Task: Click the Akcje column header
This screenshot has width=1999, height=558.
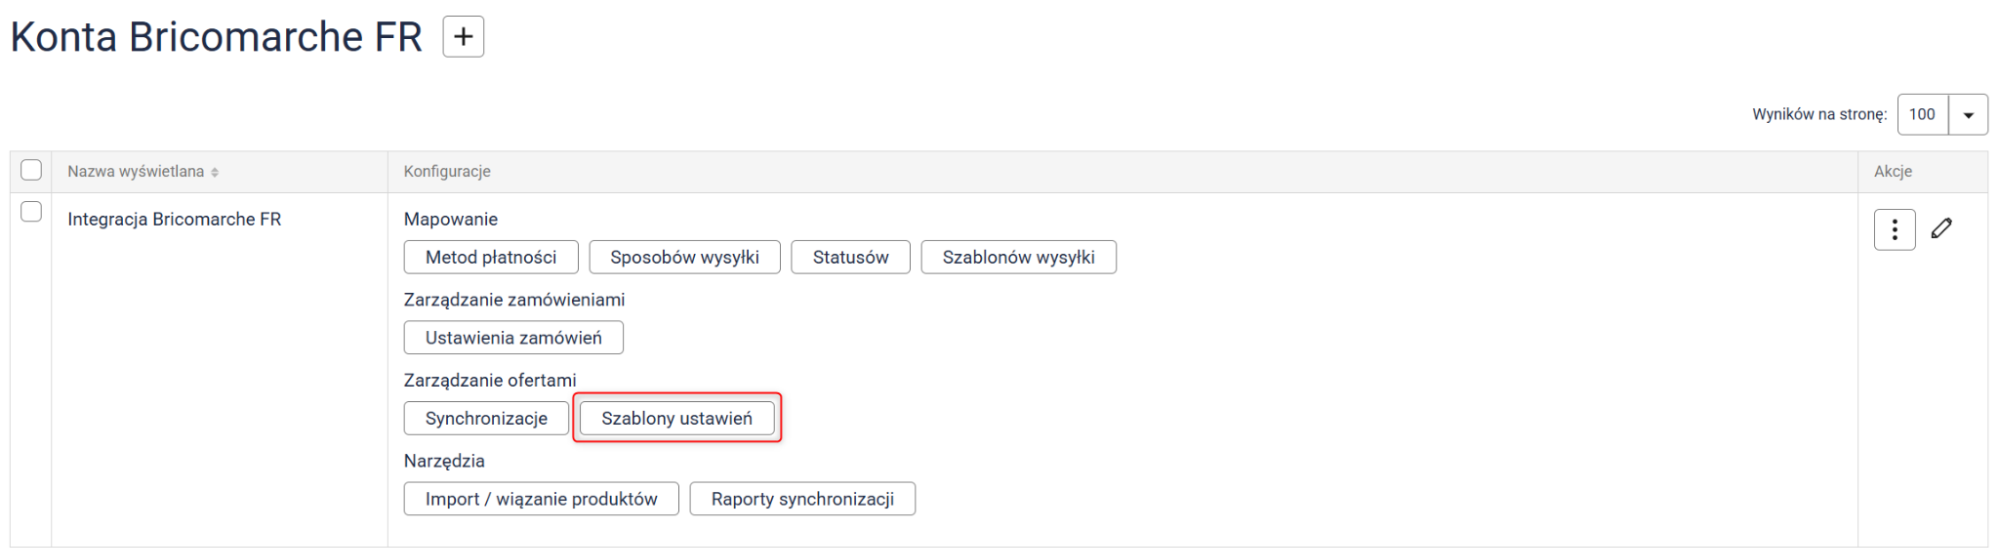Action: click(1893, 172)
